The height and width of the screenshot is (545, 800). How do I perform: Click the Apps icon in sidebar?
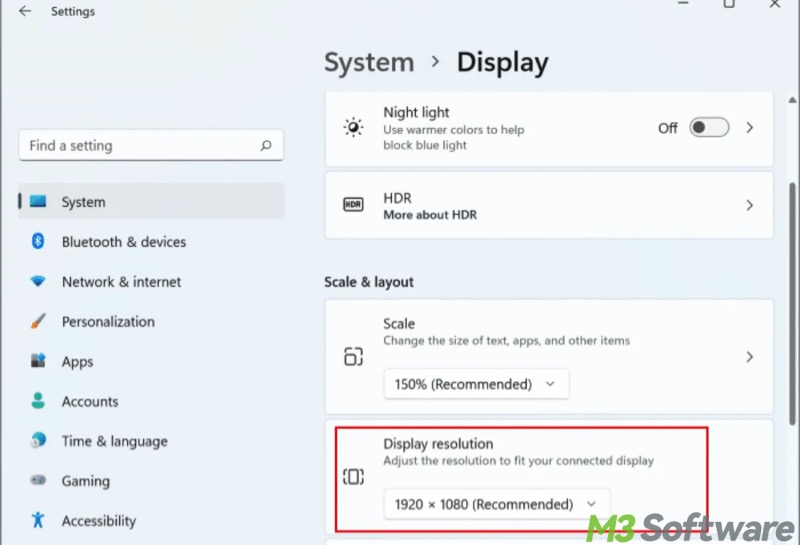coord(38,361)
